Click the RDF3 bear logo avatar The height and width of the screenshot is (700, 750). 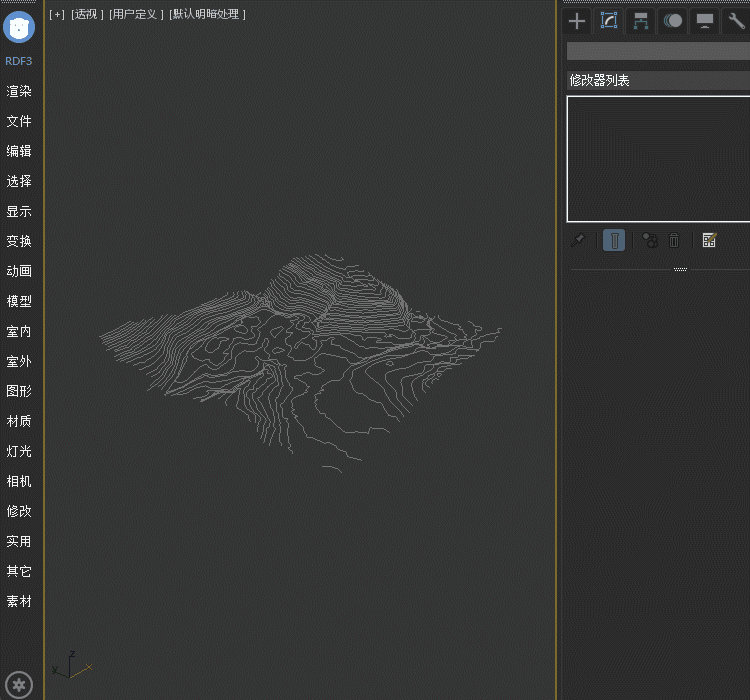coord(19,27)
